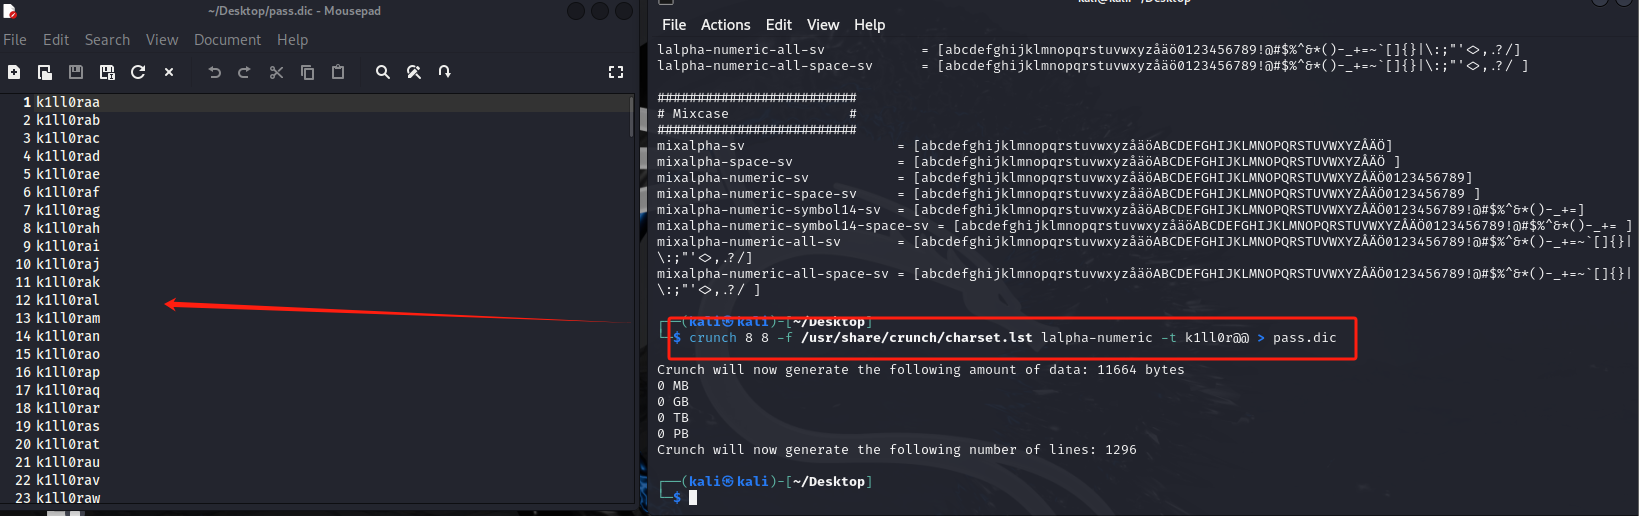Click the Save As icon in Mousepad toolbar

click(x=107, y=72)
